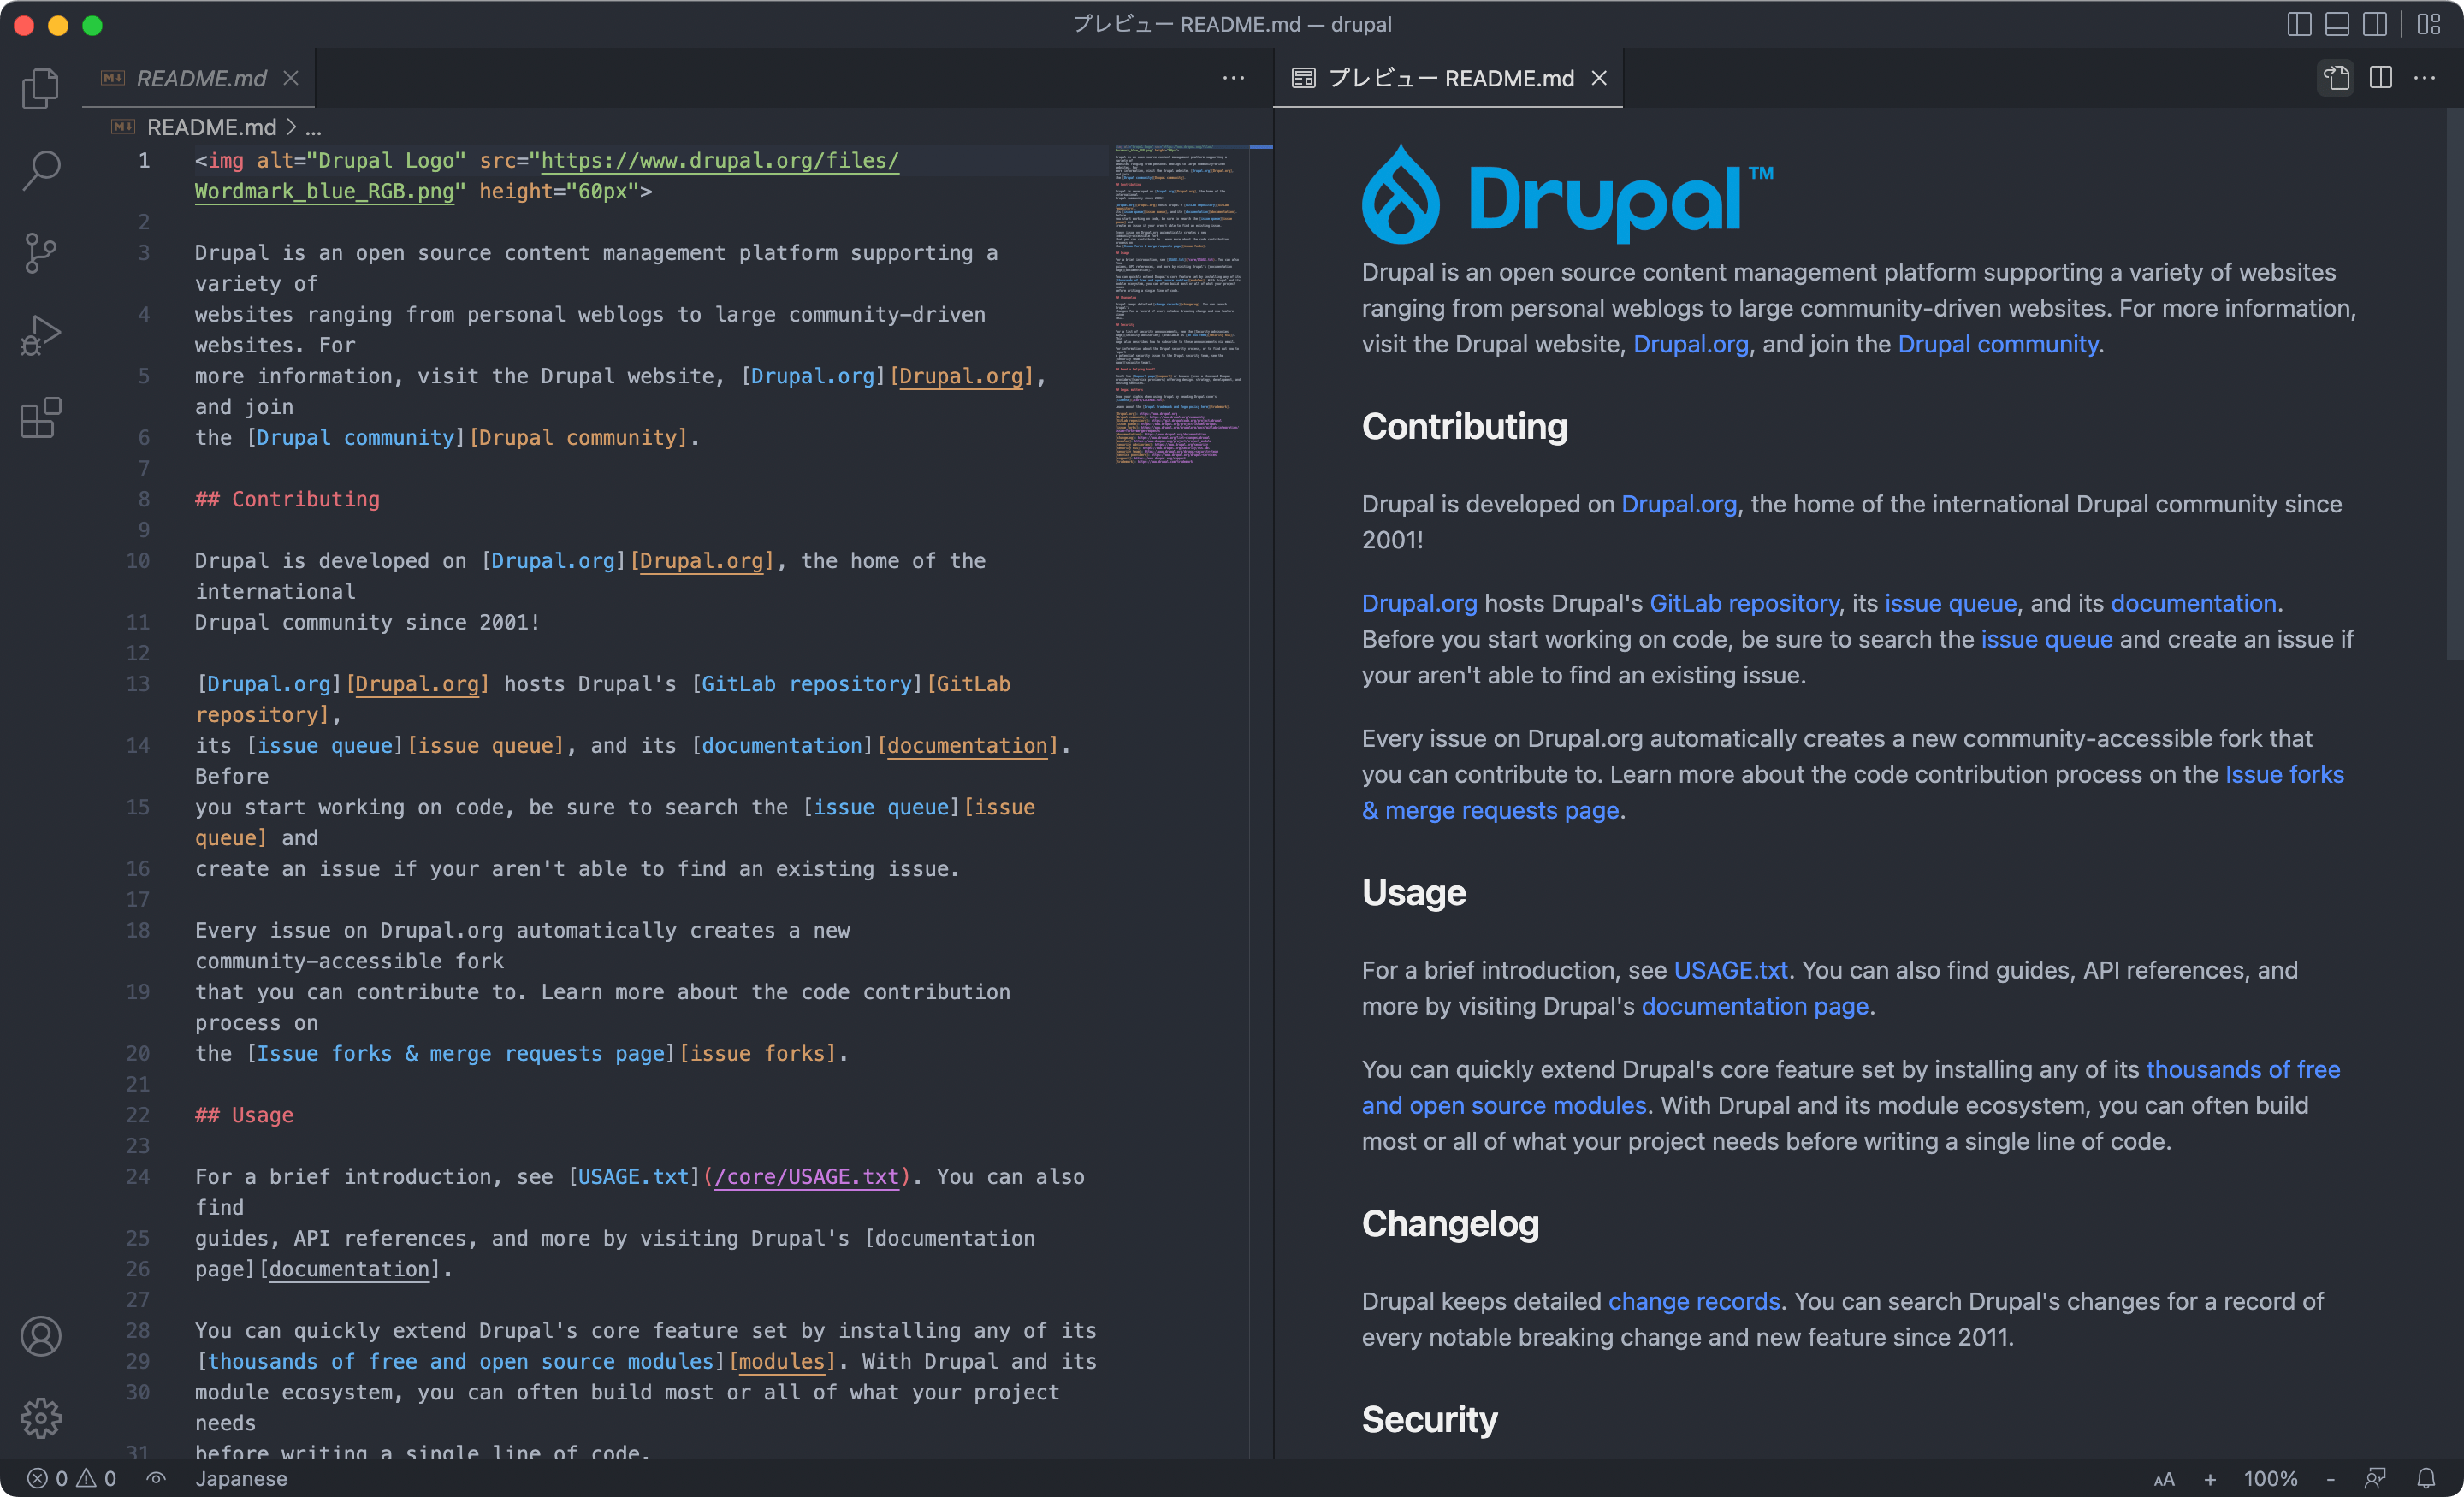Open the Explorer view in activity bar
The width and height of the screenshot is (2464, 1497).
coord(40,88)
